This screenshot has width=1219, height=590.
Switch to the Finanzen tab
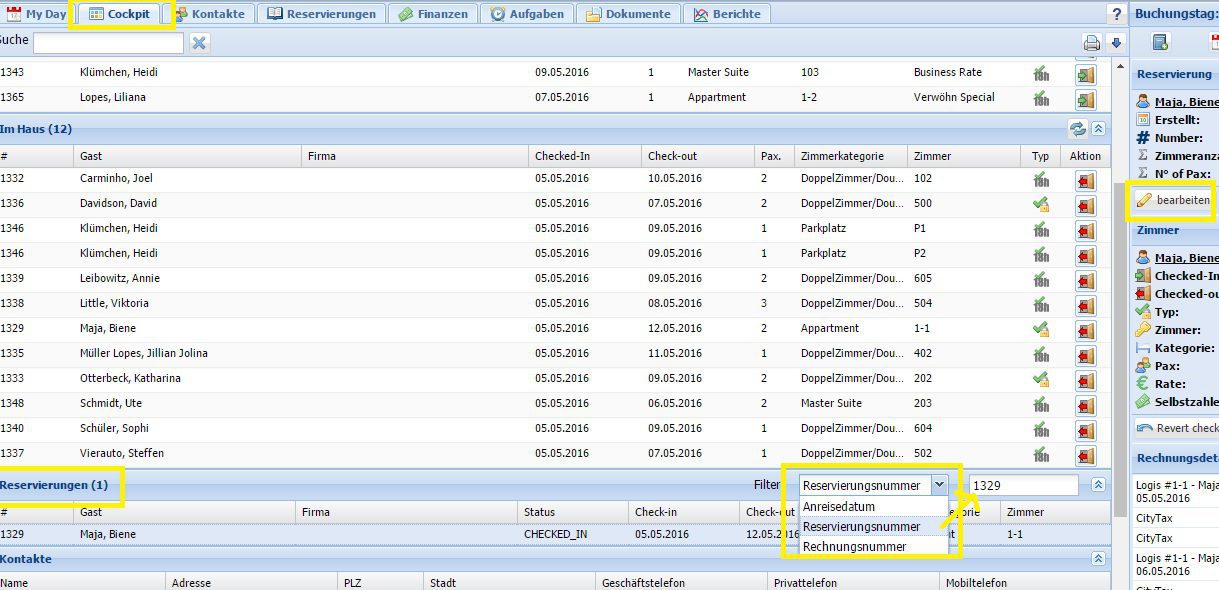click(x=432, y=14)
